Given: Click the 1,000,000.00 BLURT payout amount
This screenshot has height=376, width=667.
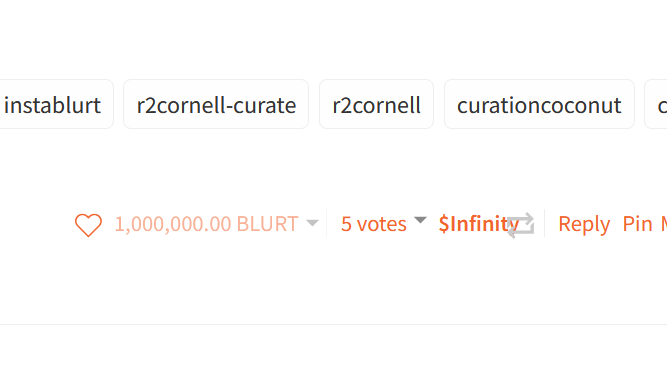Looking at the screenshot, I should (206, 224).
